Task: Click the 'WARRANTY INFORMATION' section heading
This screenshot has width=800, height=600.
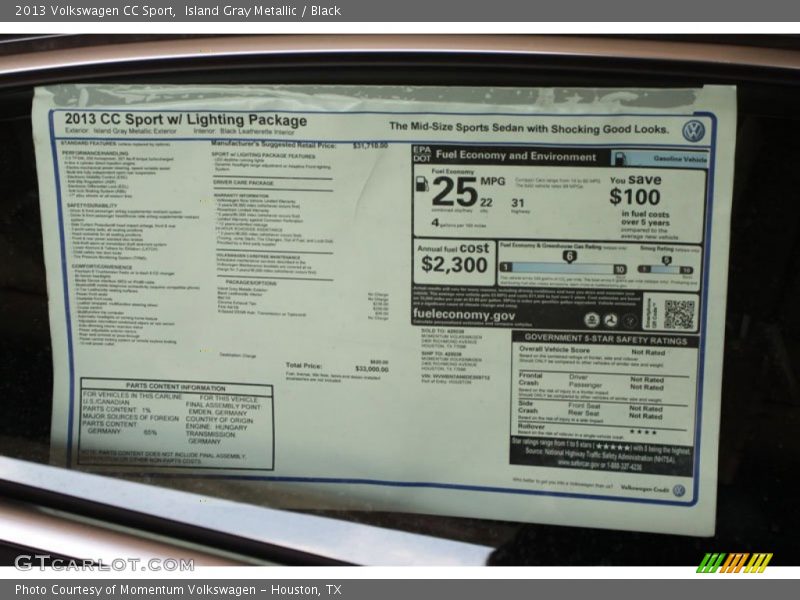Action: (x=241, y=196)
